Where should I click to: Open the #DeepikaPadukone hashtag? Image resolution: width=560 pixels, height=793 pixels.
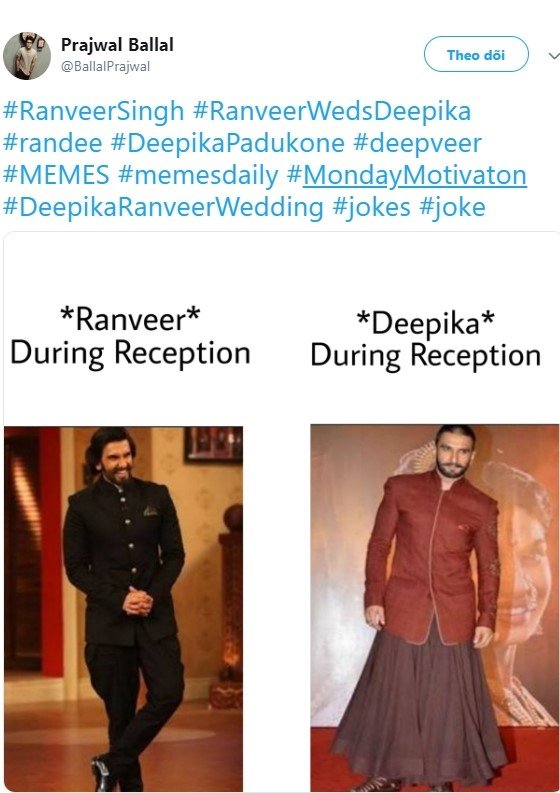[x=227, y=143]
